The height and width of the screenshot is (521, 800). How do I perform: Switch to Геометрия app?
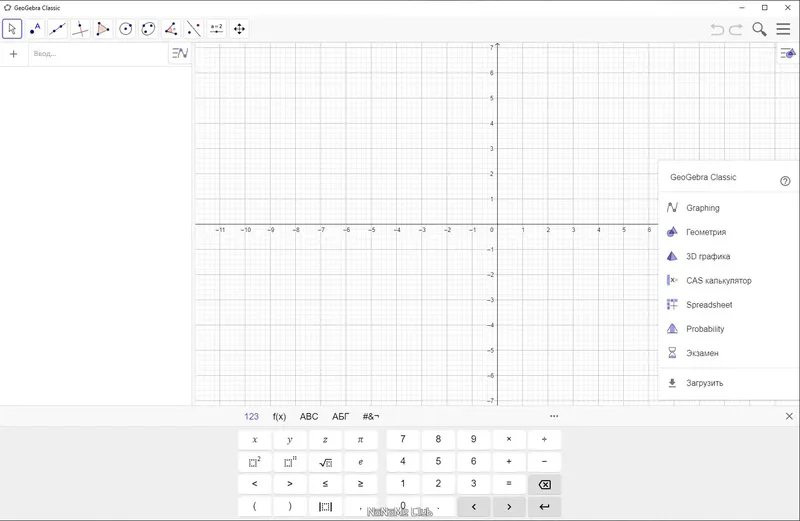(729, 232)
